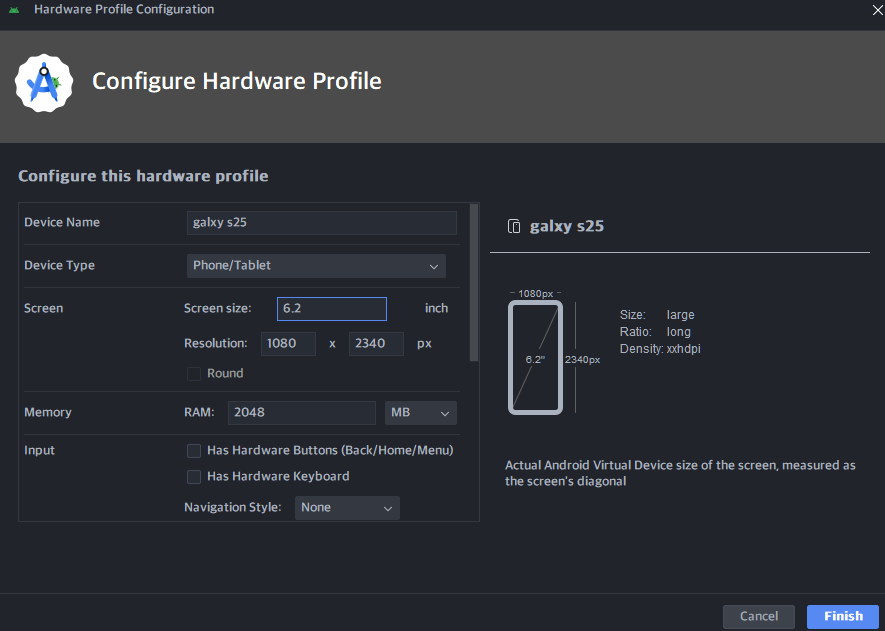Click the Device Name label

62,222
